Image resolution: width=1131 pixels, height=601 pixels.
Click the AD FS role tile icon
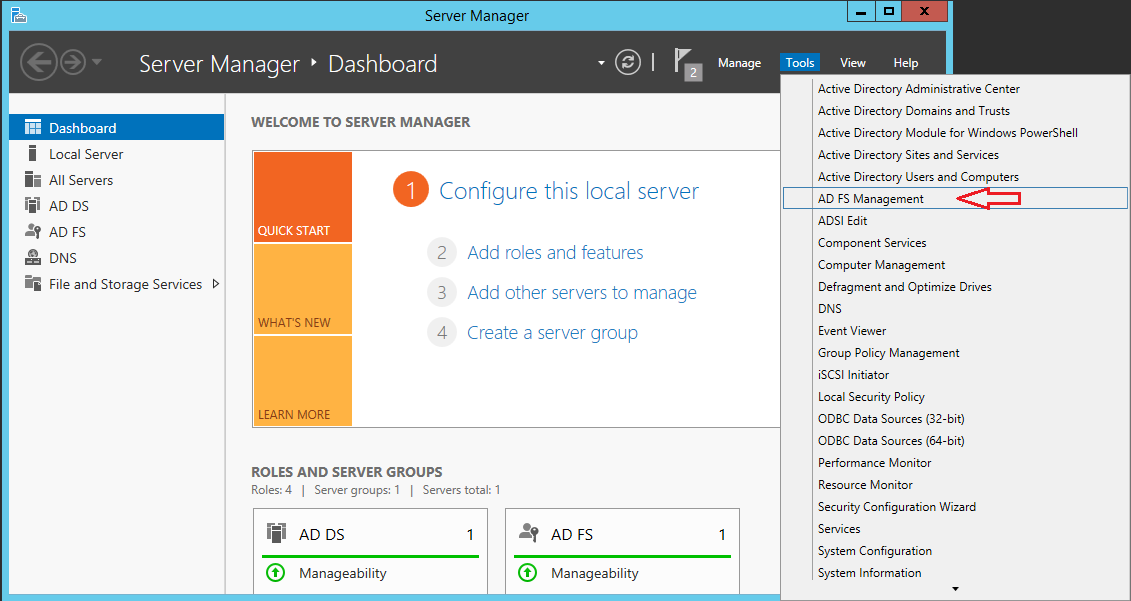[x=529, y=533]
